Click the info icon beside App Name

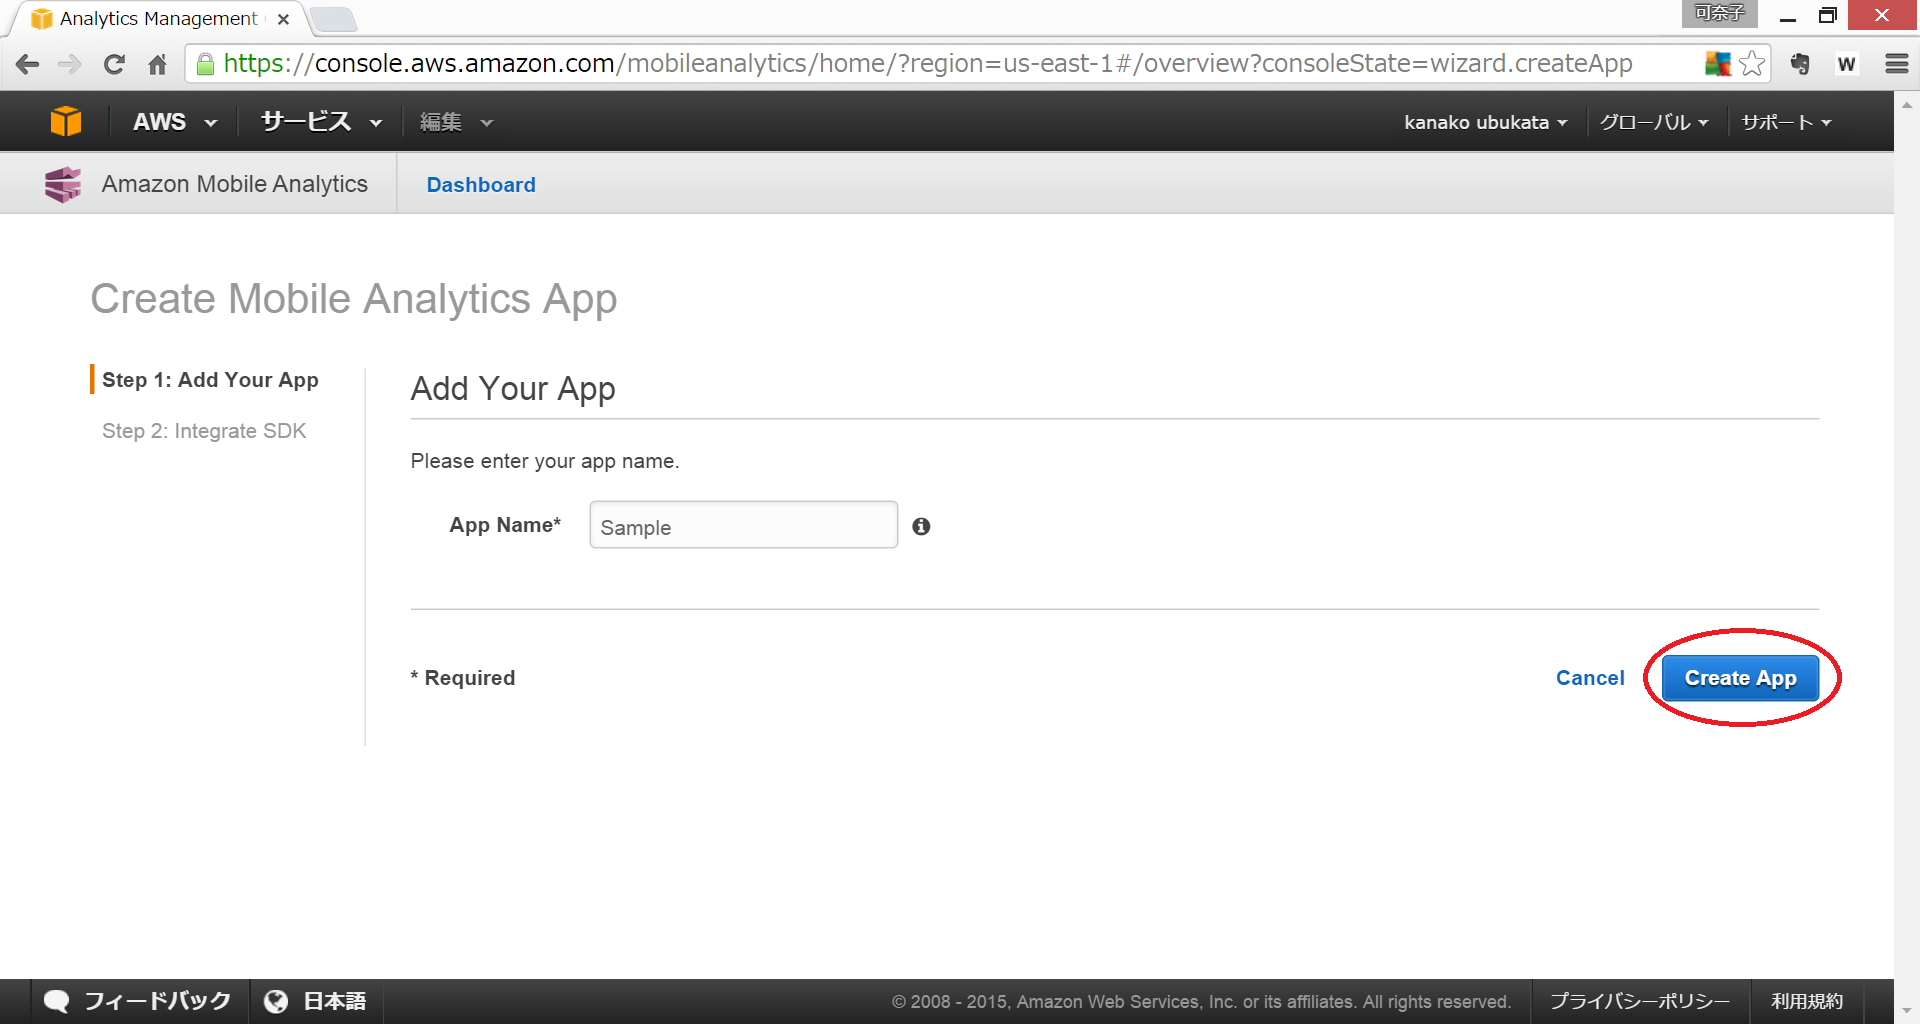921,526
